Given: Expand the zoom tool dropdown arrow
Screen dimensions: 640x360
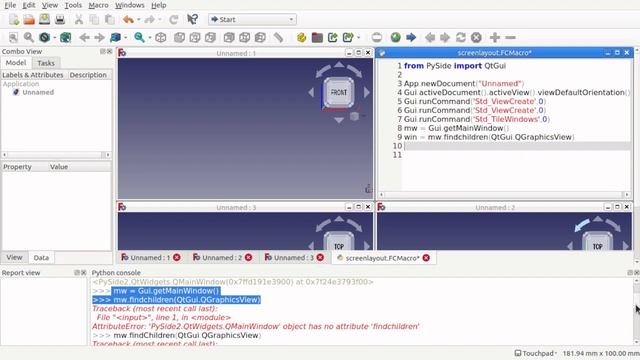Looking at the screenshot, I should pyautogui.click(x=150, y=38).
